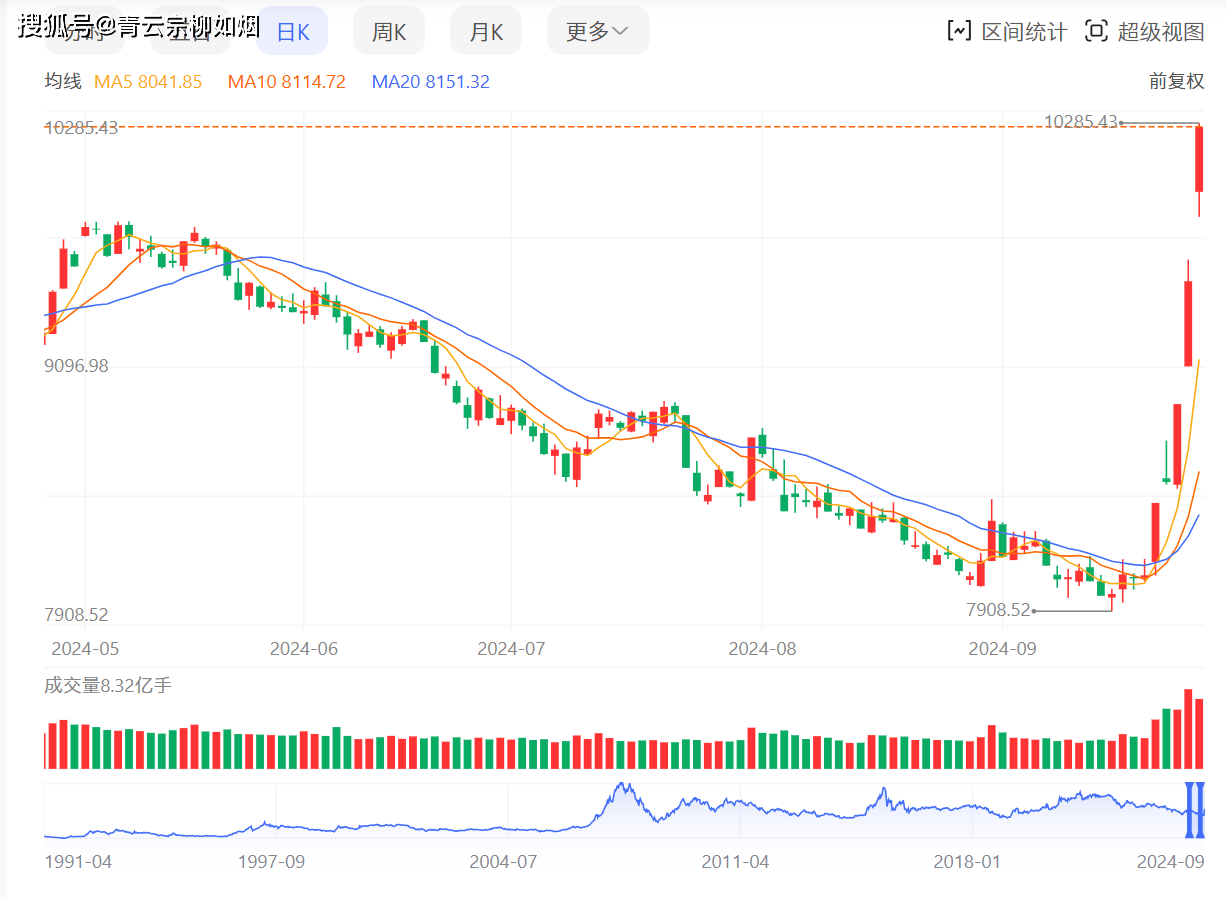The width and height of the screenshot is (1227, 899).
Task: Click the 均线 moving average label
Action: pos(62,81)
